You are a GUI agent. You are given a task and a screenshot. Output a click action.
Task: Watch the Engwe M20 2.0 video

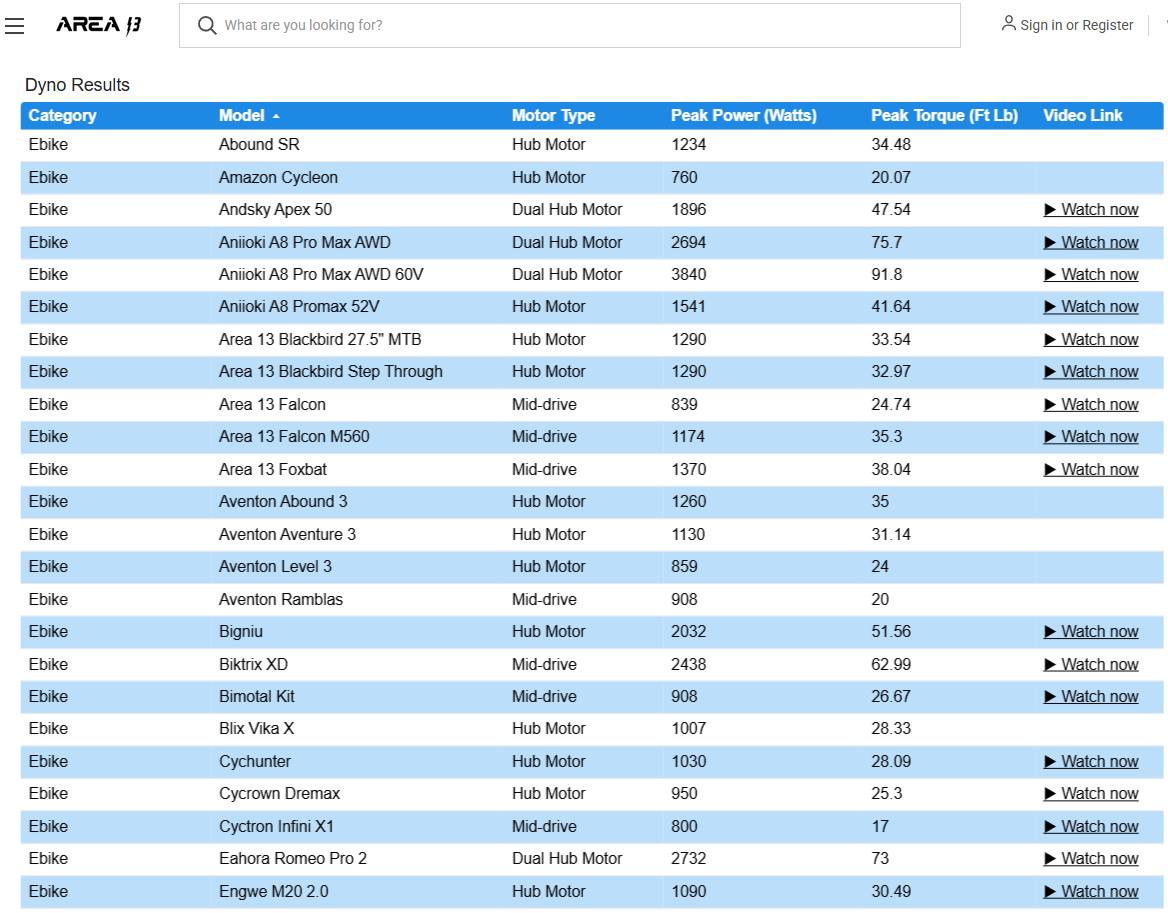(1091, 891)
